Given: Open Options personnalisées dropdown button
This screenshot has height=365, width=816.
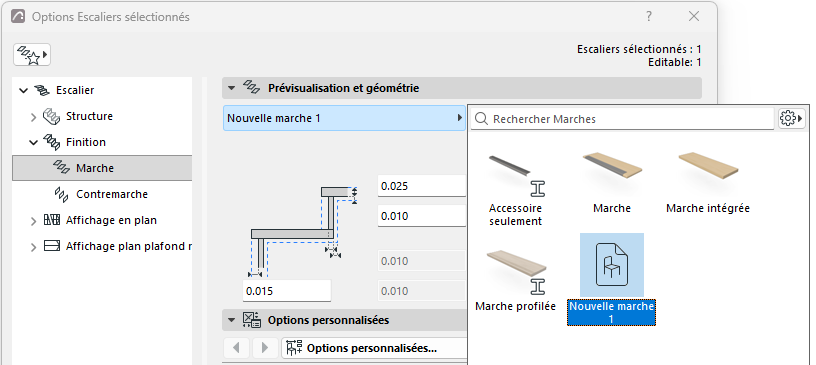Looking at the screenshot, I should tap(373, 348).
